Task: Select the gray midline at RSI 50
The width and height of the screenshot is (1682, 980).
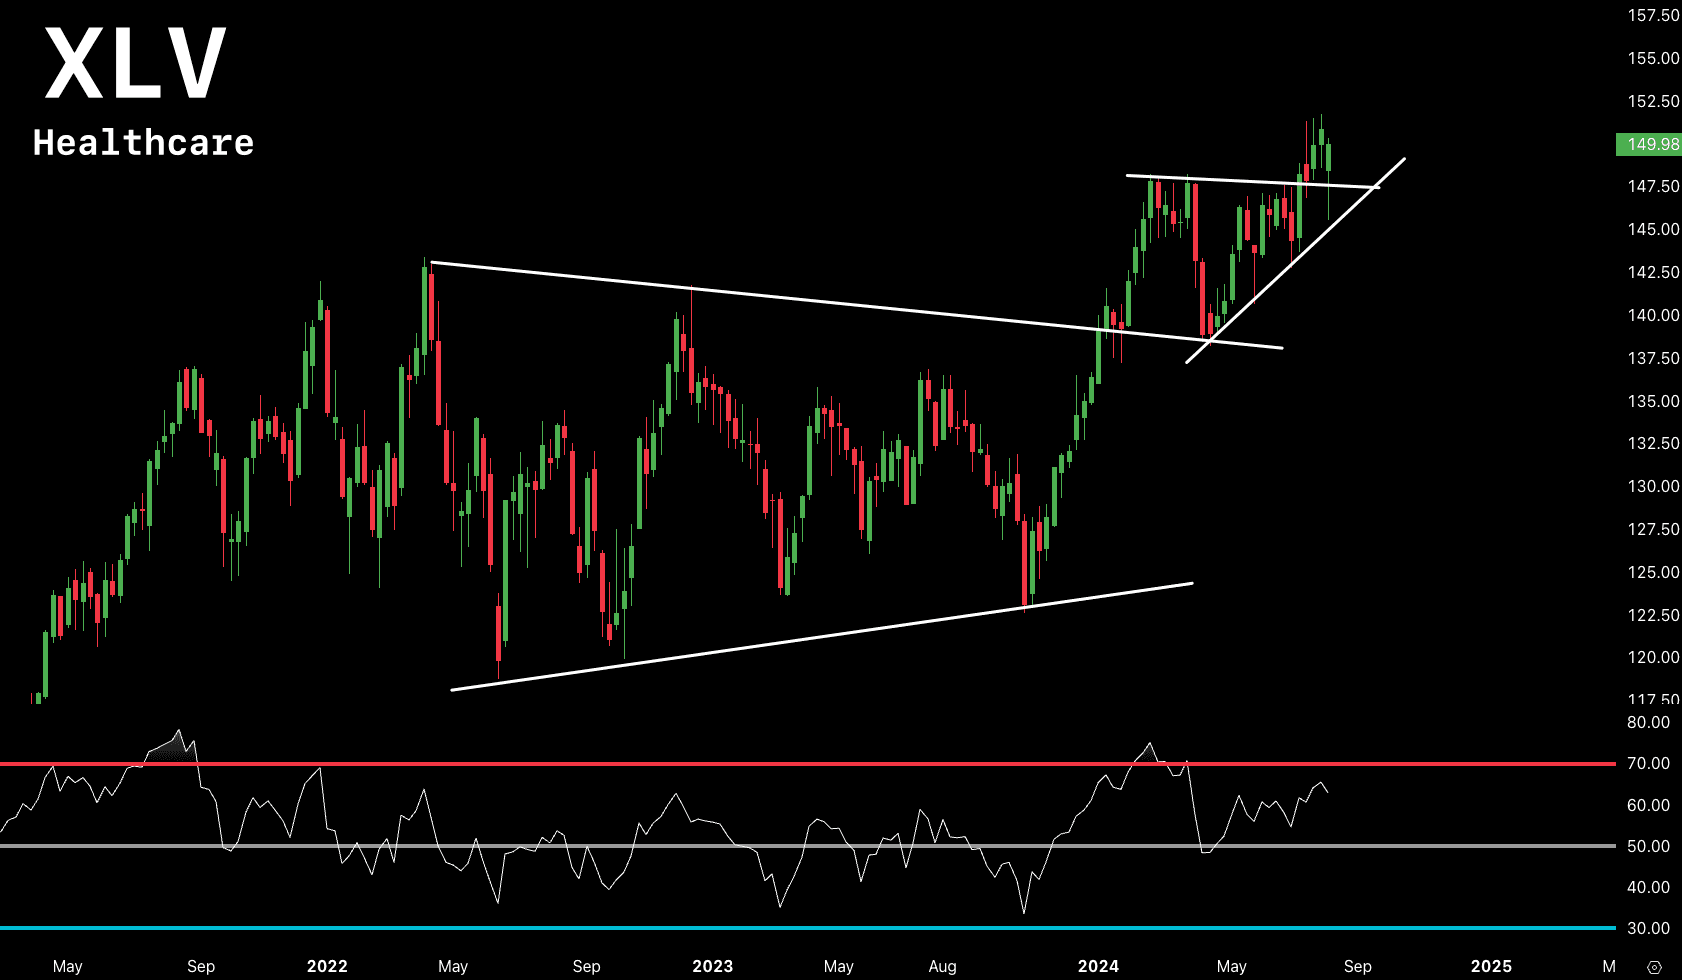Action: (x=808, y=846)
